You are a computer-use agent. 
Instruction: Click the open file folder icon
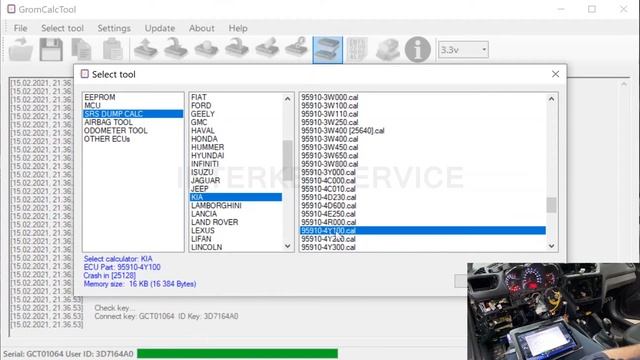point(20,50)
